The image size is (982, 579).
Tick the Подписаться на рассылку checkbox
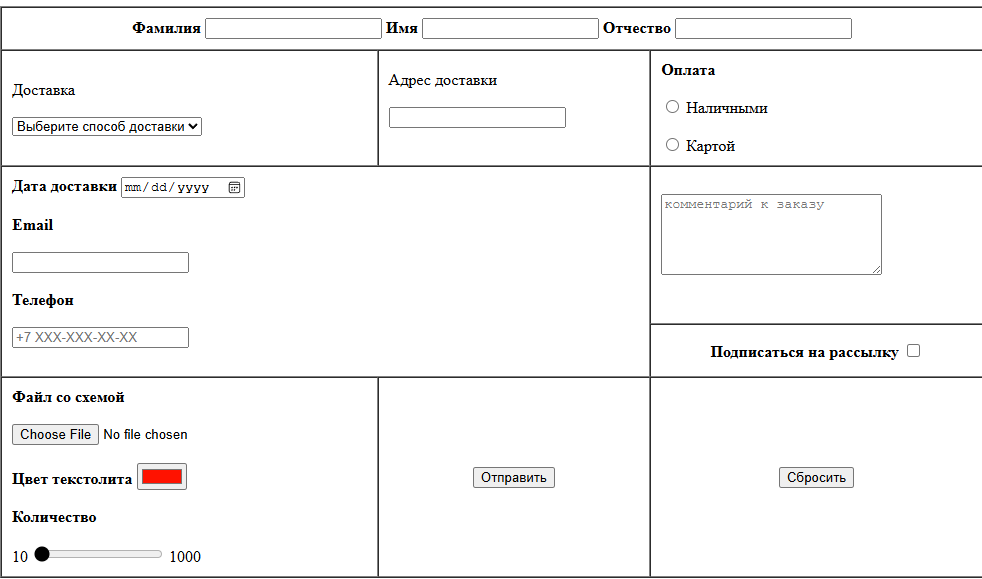914,351
